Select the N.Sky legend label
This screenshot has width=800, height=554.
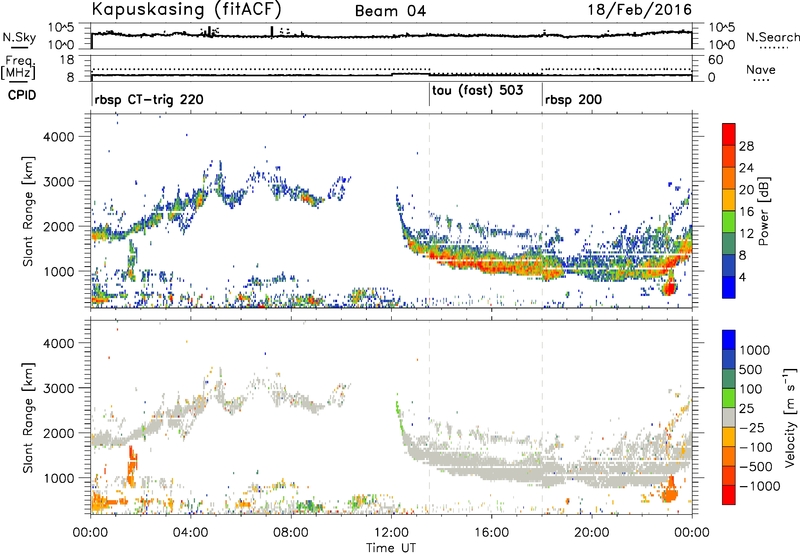19,37
